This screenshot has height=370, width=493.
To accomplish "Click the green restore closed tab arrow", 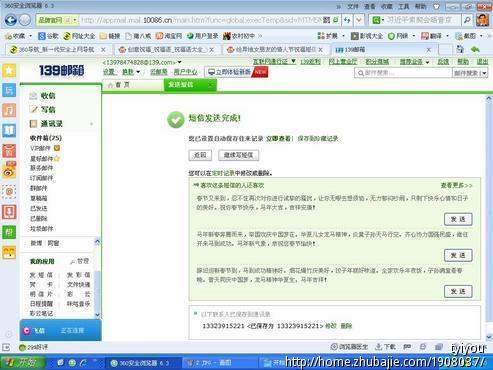I will [475, 50].
